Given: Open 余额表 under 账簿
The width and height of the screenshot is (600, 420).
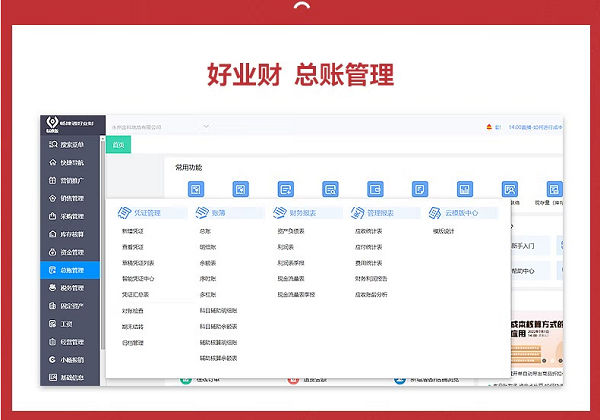Looking at the screenshot, I should pyautogui.click(x=208, y=263).
